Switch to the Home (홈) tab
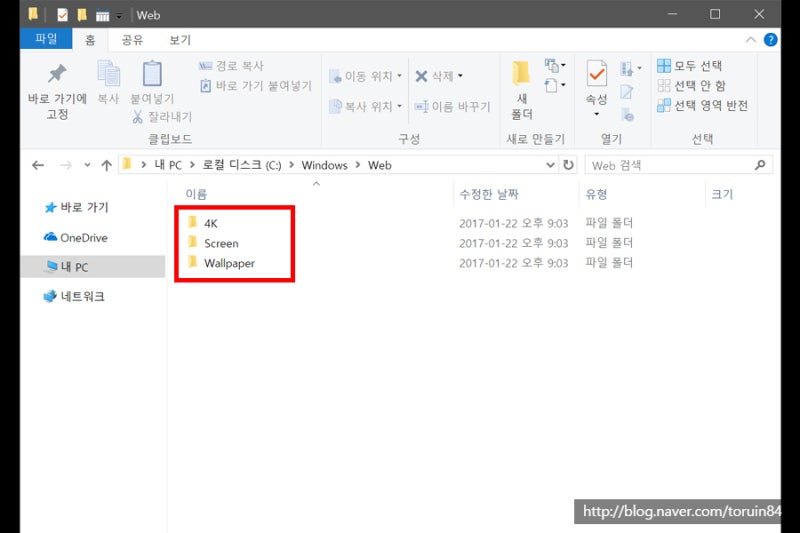This screenshot has height=533, width=800. pos(90,40)
